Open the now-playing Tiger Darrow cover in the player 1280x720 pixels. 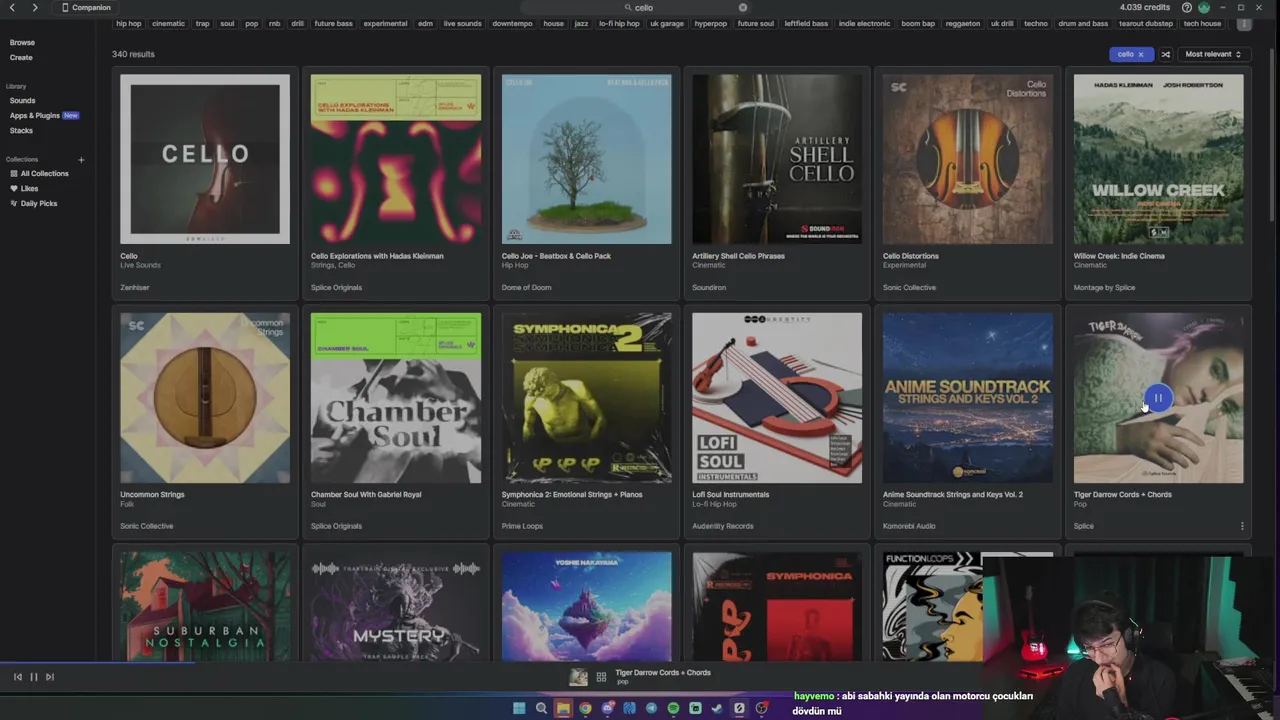point(578,677)
